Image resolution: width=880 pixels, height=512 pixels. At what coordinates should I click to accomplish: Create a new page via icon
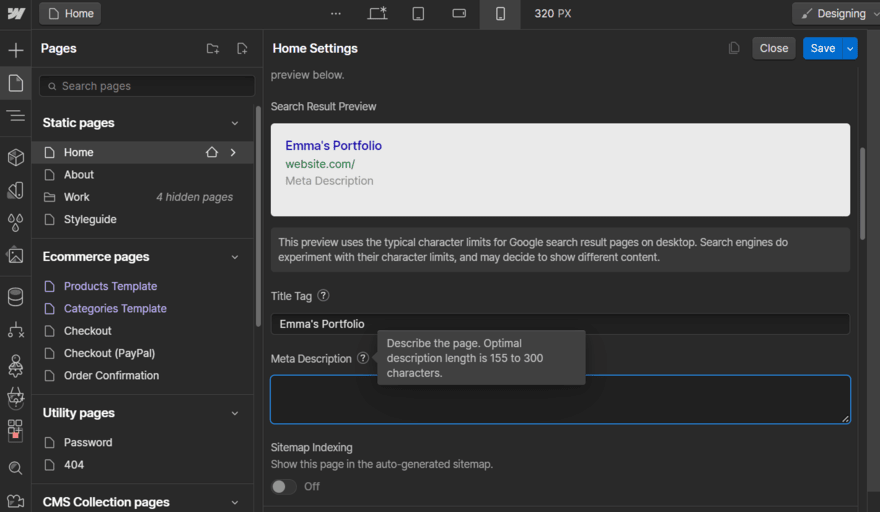click(x=242, y=49)
